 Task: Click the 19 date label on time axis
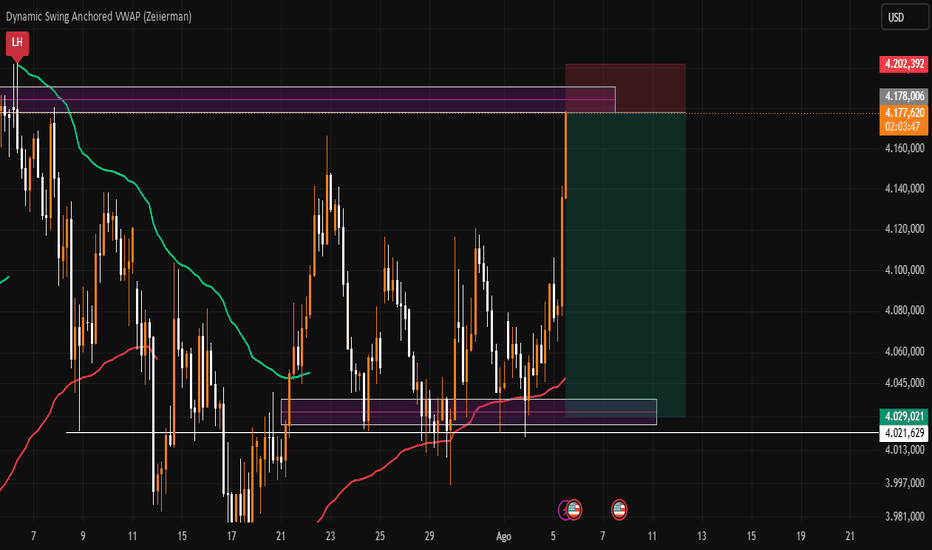pyautogui.click(x=801, y=536)
